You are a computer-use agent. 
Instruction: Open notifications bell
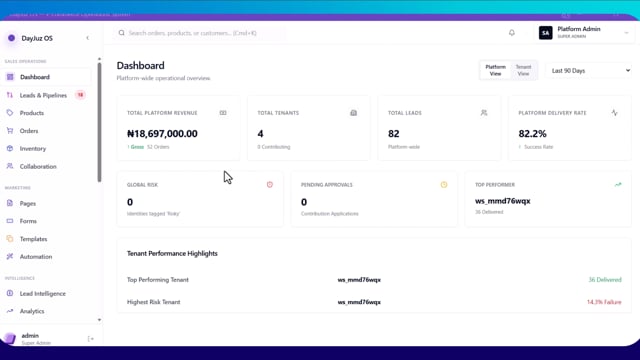click(512, 33)
